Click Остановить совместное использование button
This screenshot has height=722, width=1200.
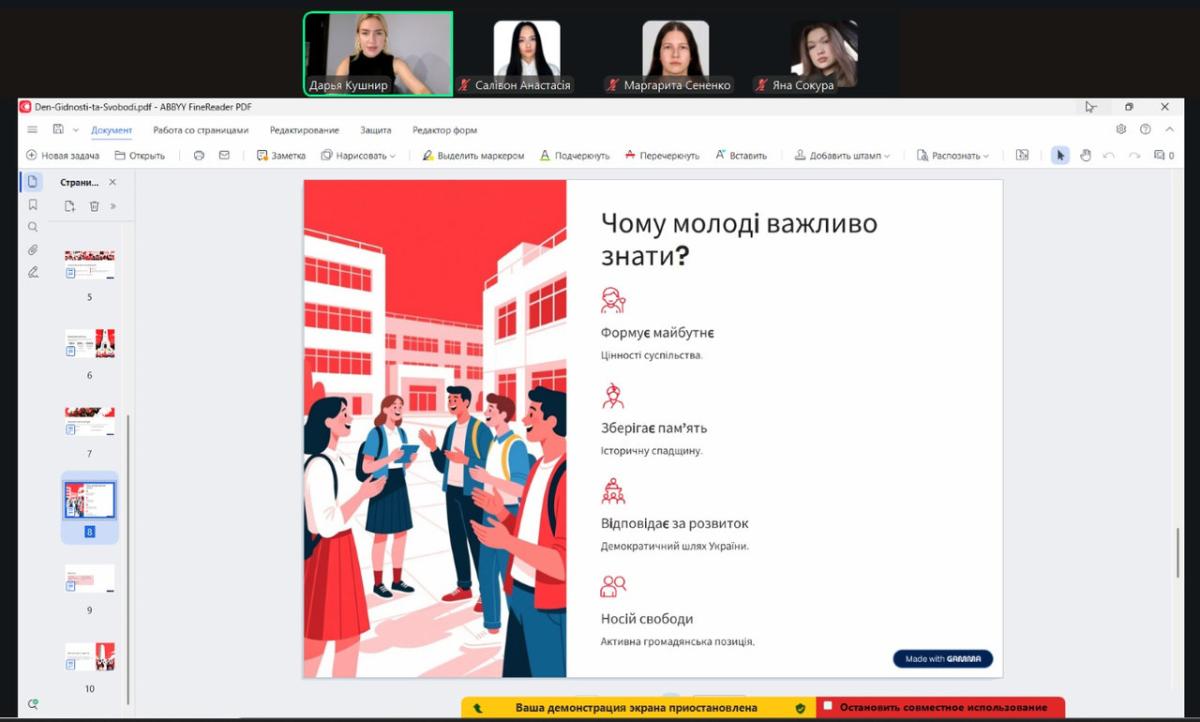click(940, 707)
